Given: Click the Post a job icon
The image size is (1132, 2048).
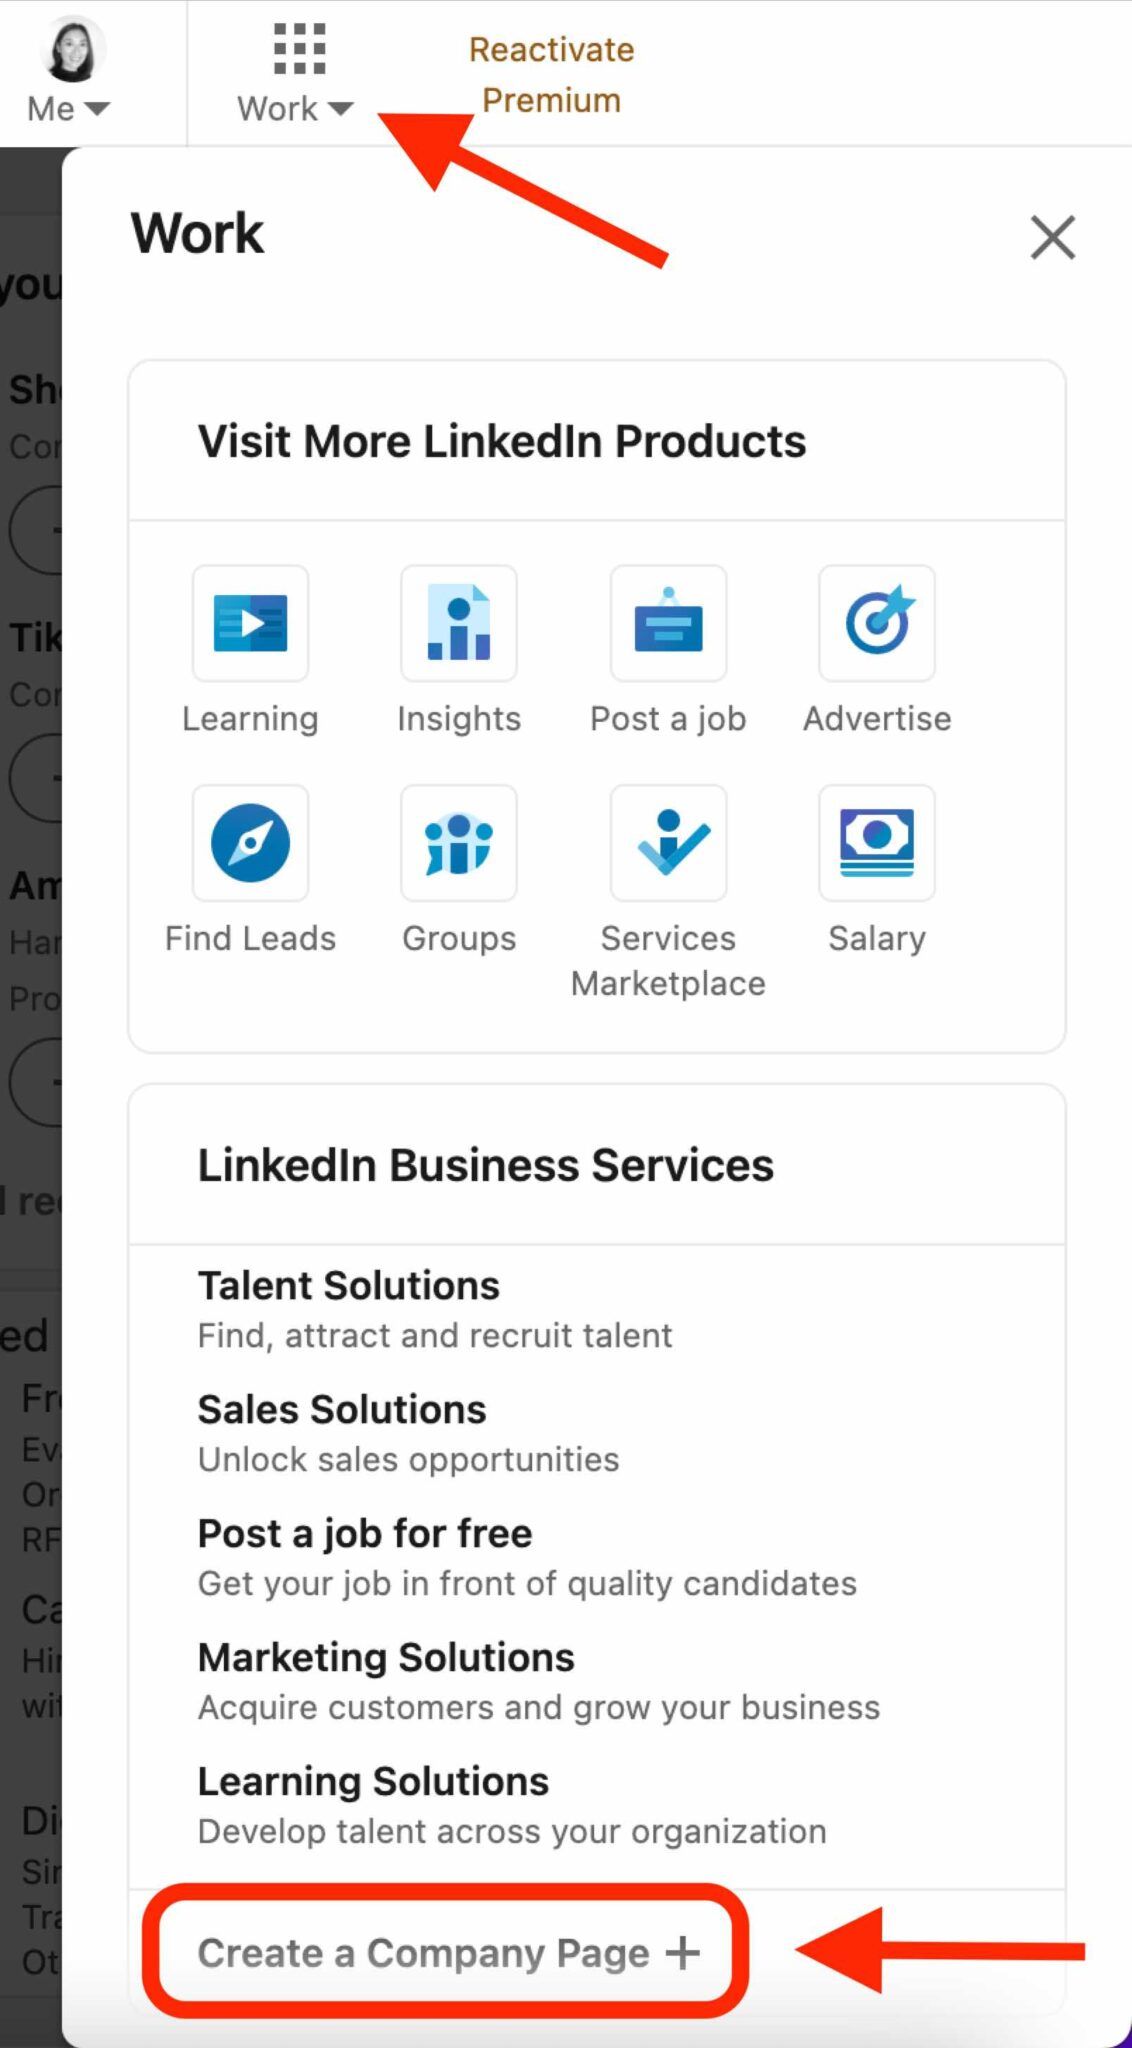Looking at the screenshot, I should [x=667, y=624].
